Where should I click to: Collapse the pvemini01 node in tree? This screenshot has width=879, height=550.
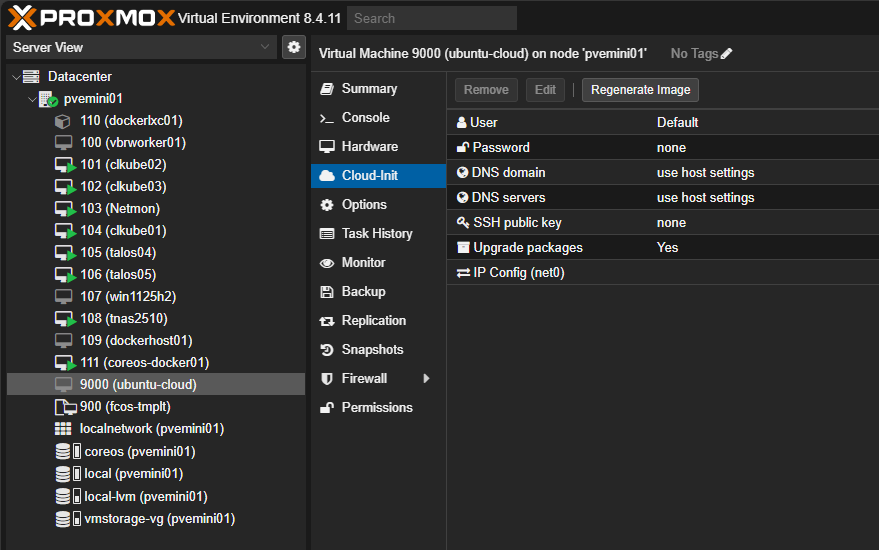[30, 99]
